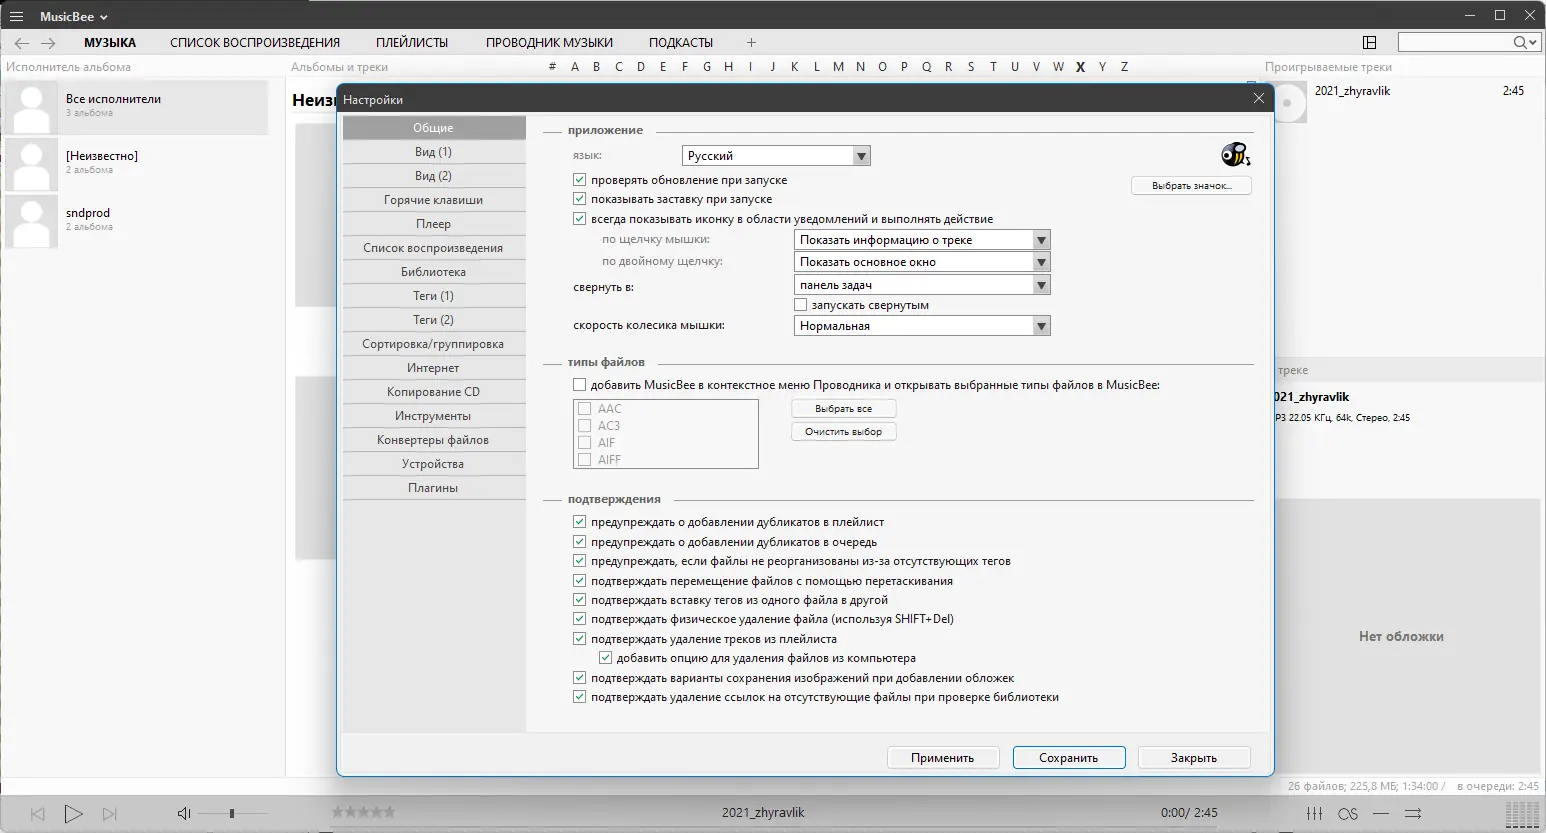Toggle confirm physical file deletion (SHIFT+Del)
1546x833 pixels.
coord(579,619)
